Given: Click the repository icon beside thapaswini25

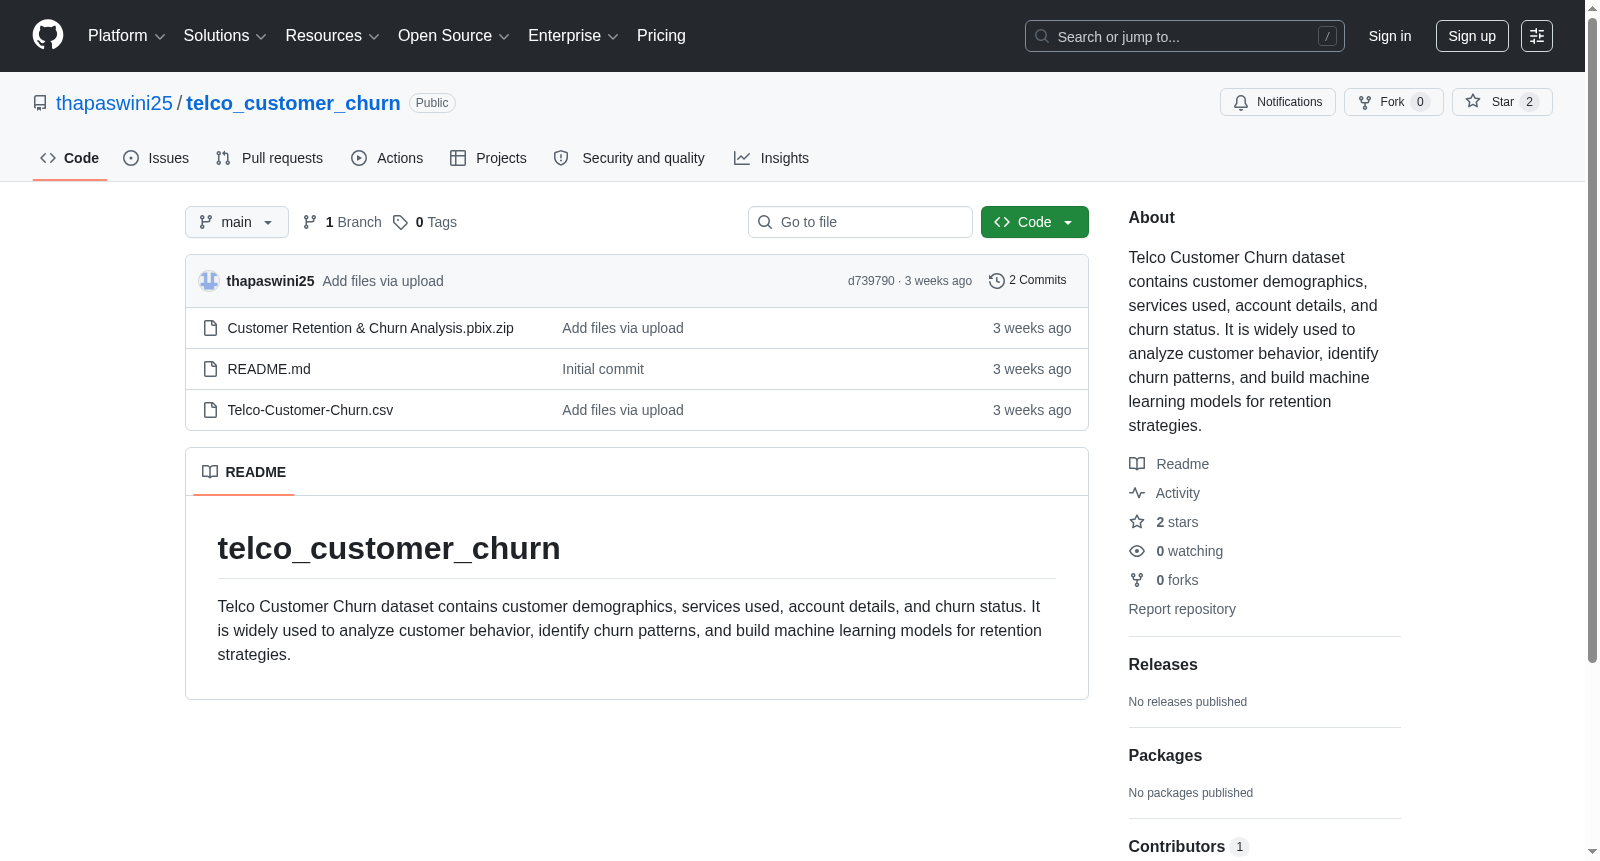Looking at the screenshot, I should (40, 103).
